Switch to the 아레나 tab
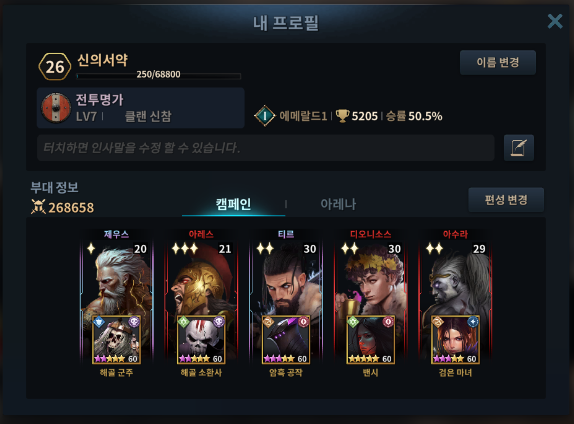Image resolution: width=574 pixels, height=424 pixels. (x=338, y=204)
